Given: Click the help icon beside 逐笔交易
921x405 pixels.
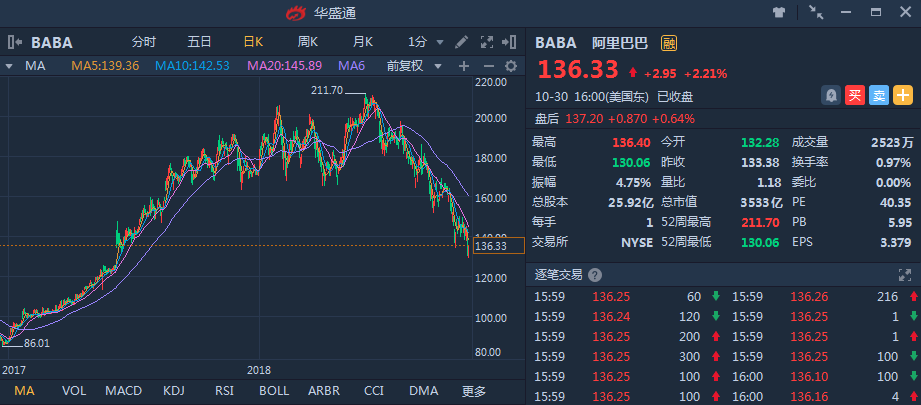Looking at the screenshot, I should click(x=595, y=274).
